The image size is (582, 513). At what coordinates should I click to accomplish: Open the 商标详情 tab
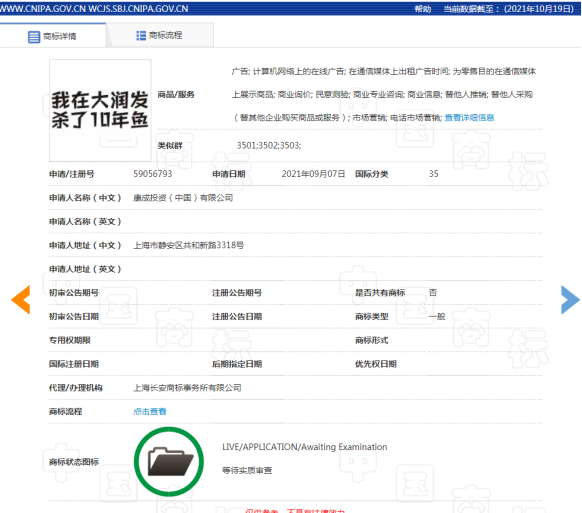tap(53, 36)
